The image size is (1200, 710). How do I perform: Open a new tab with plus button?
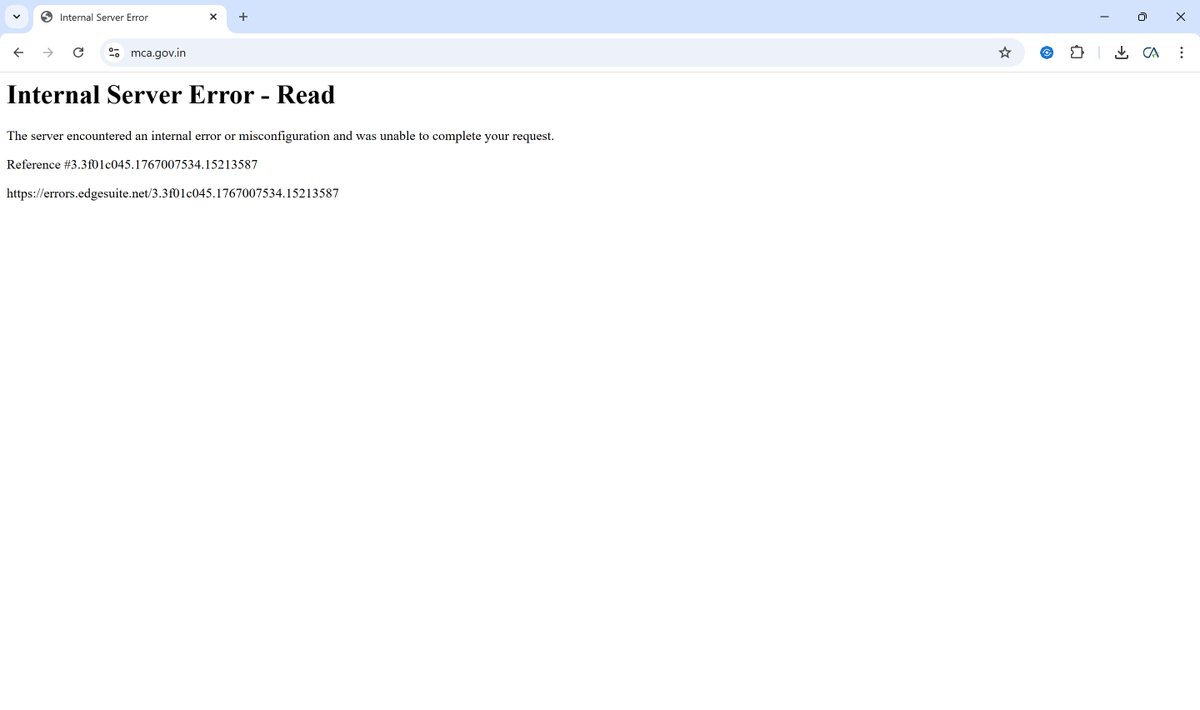tap(243, 17)
